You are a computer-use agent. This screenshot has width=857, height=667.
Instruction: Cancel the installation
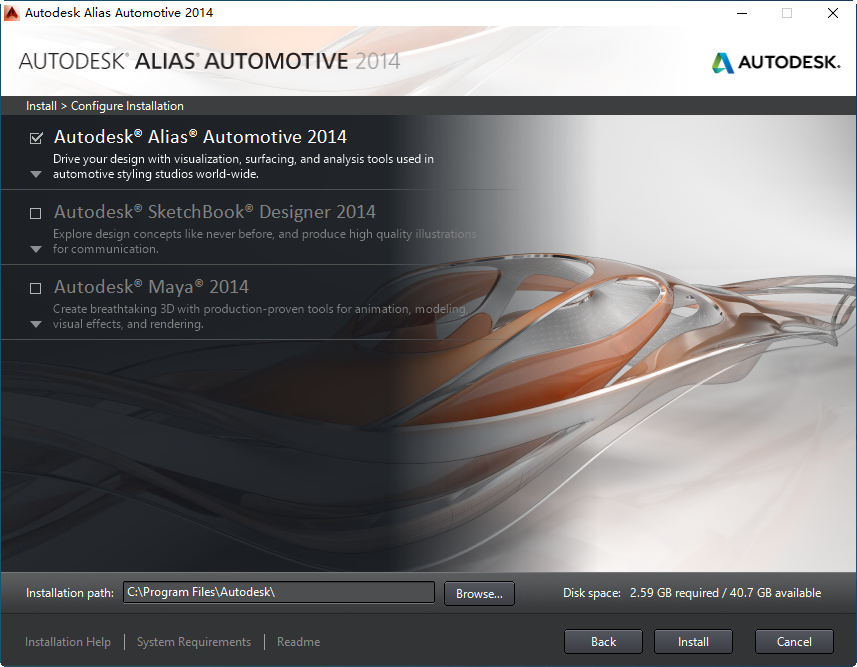pos(794,642)
